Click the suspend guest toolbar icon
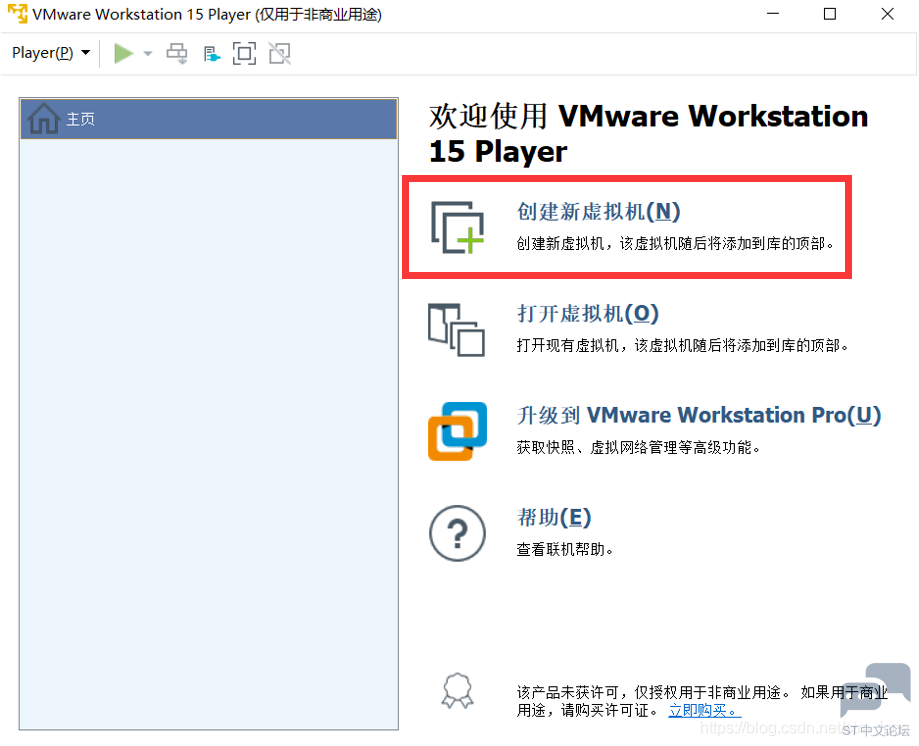919x746 pixels. (x=212, y=54)
